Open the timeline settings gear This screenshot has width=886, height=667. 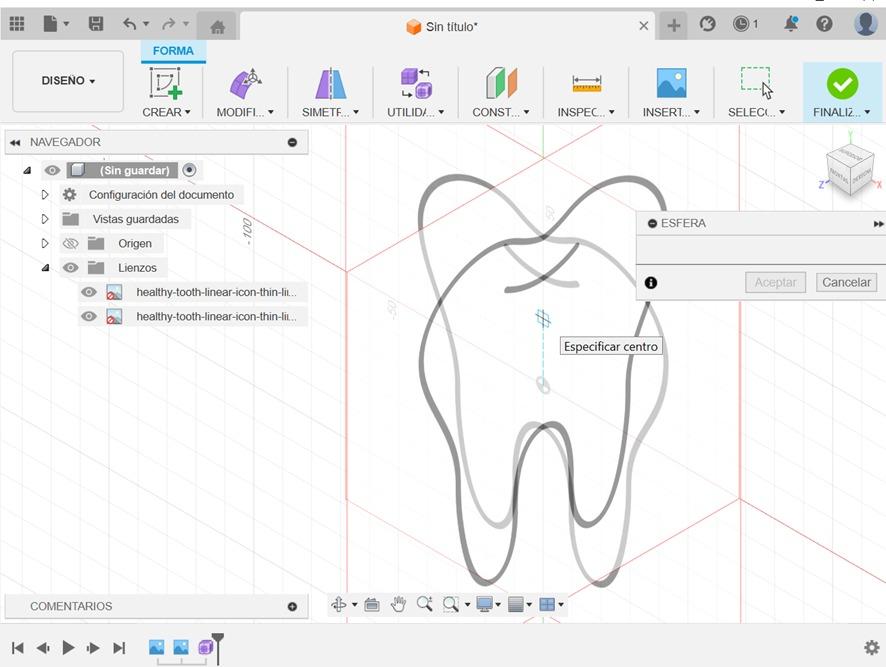click(872, 647)
